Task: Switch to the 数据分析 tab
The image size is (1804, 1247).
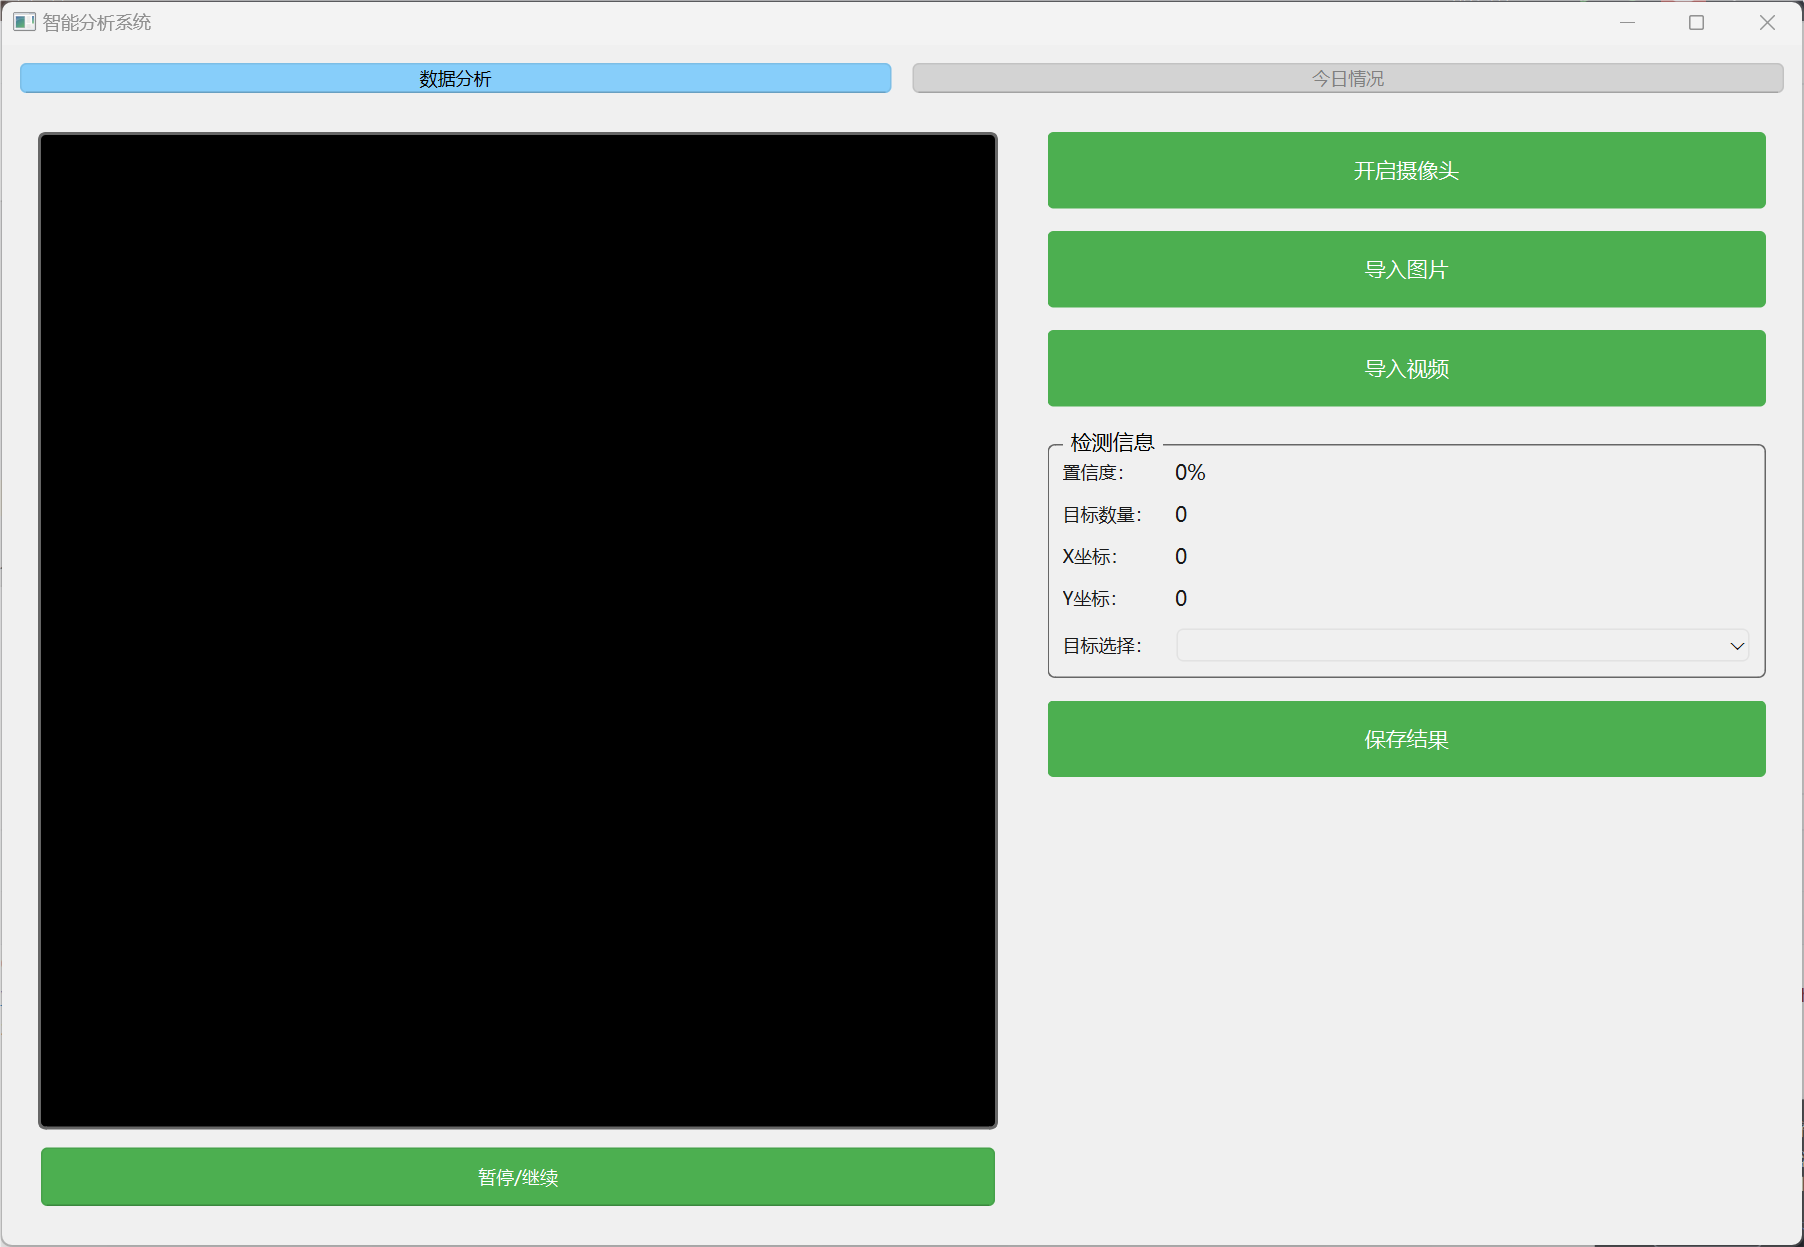Action: [x=455, y=78]
